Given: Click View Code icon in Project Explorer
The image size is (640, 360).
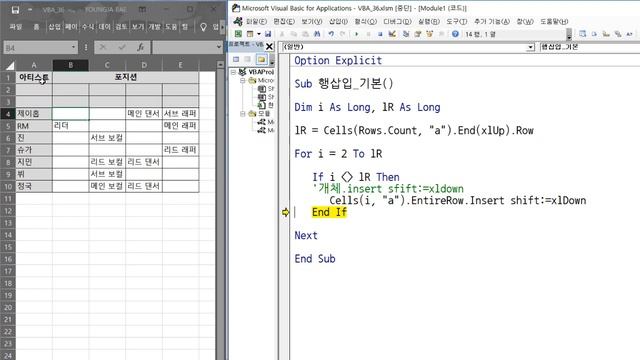Looking at the screenshot, I should (x=236, y=60).
